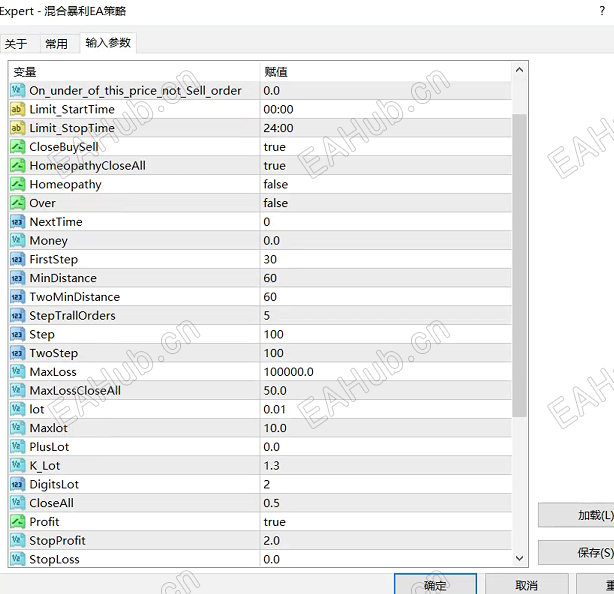This screenshot has width=614, height=594.
Task: Click the Limit_StartTime value 00:00
Action: point(278,109)
